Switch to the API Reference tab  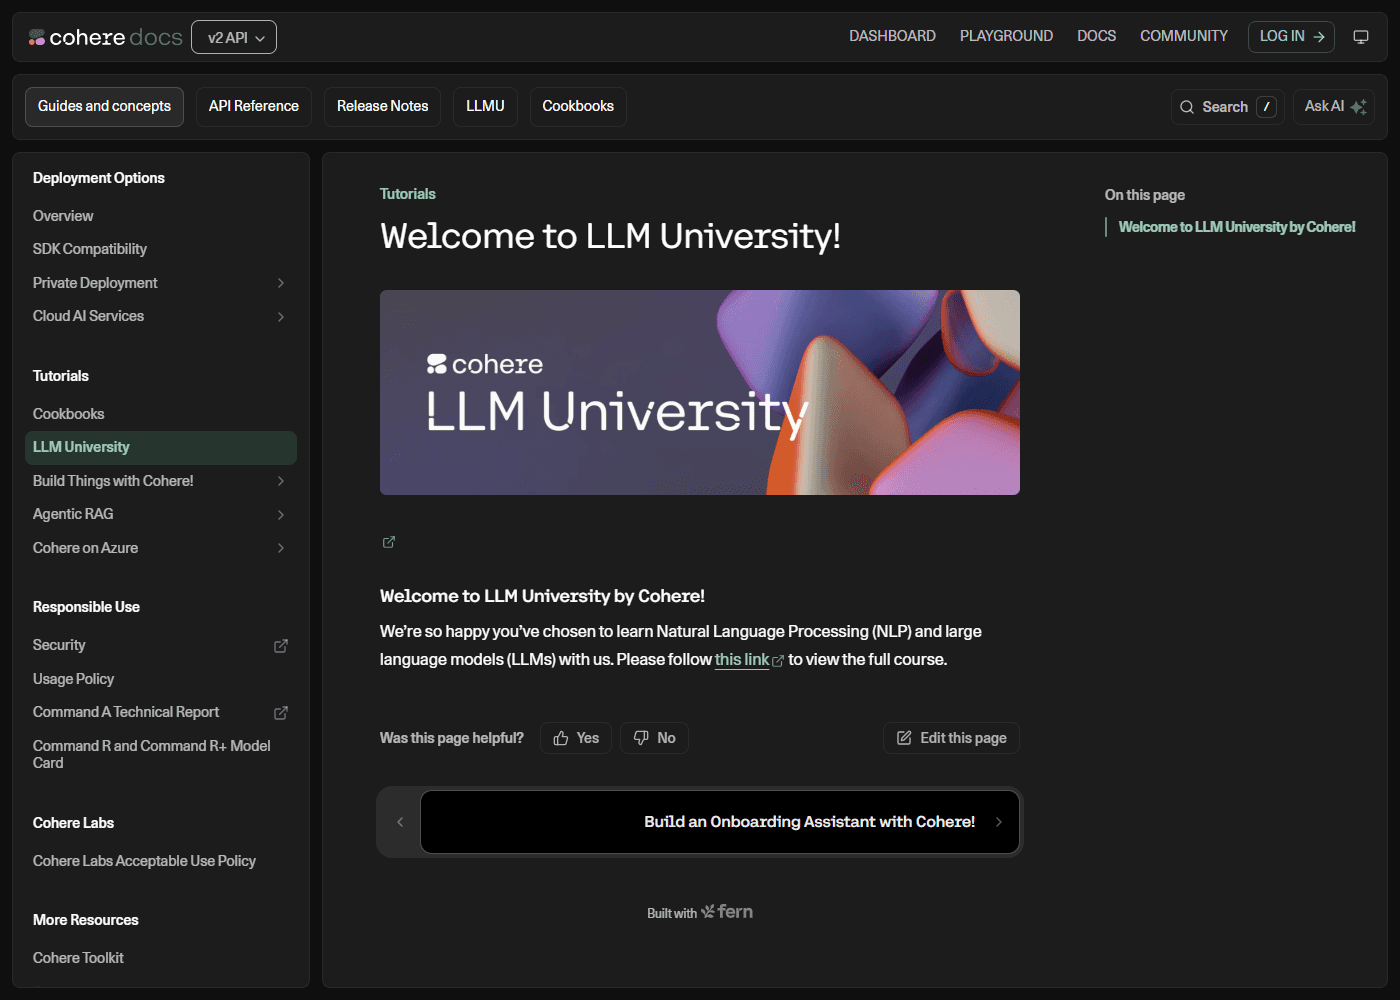254,106
